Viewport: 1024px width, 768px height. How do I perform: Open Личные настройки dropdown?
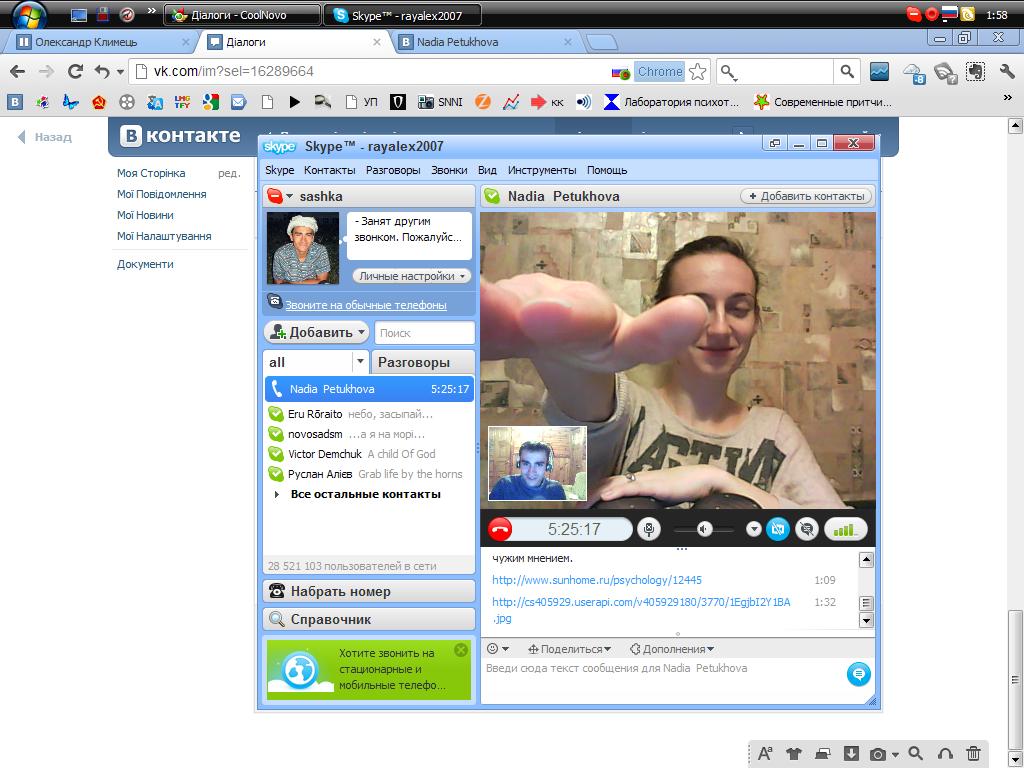[x=411, y=276]
